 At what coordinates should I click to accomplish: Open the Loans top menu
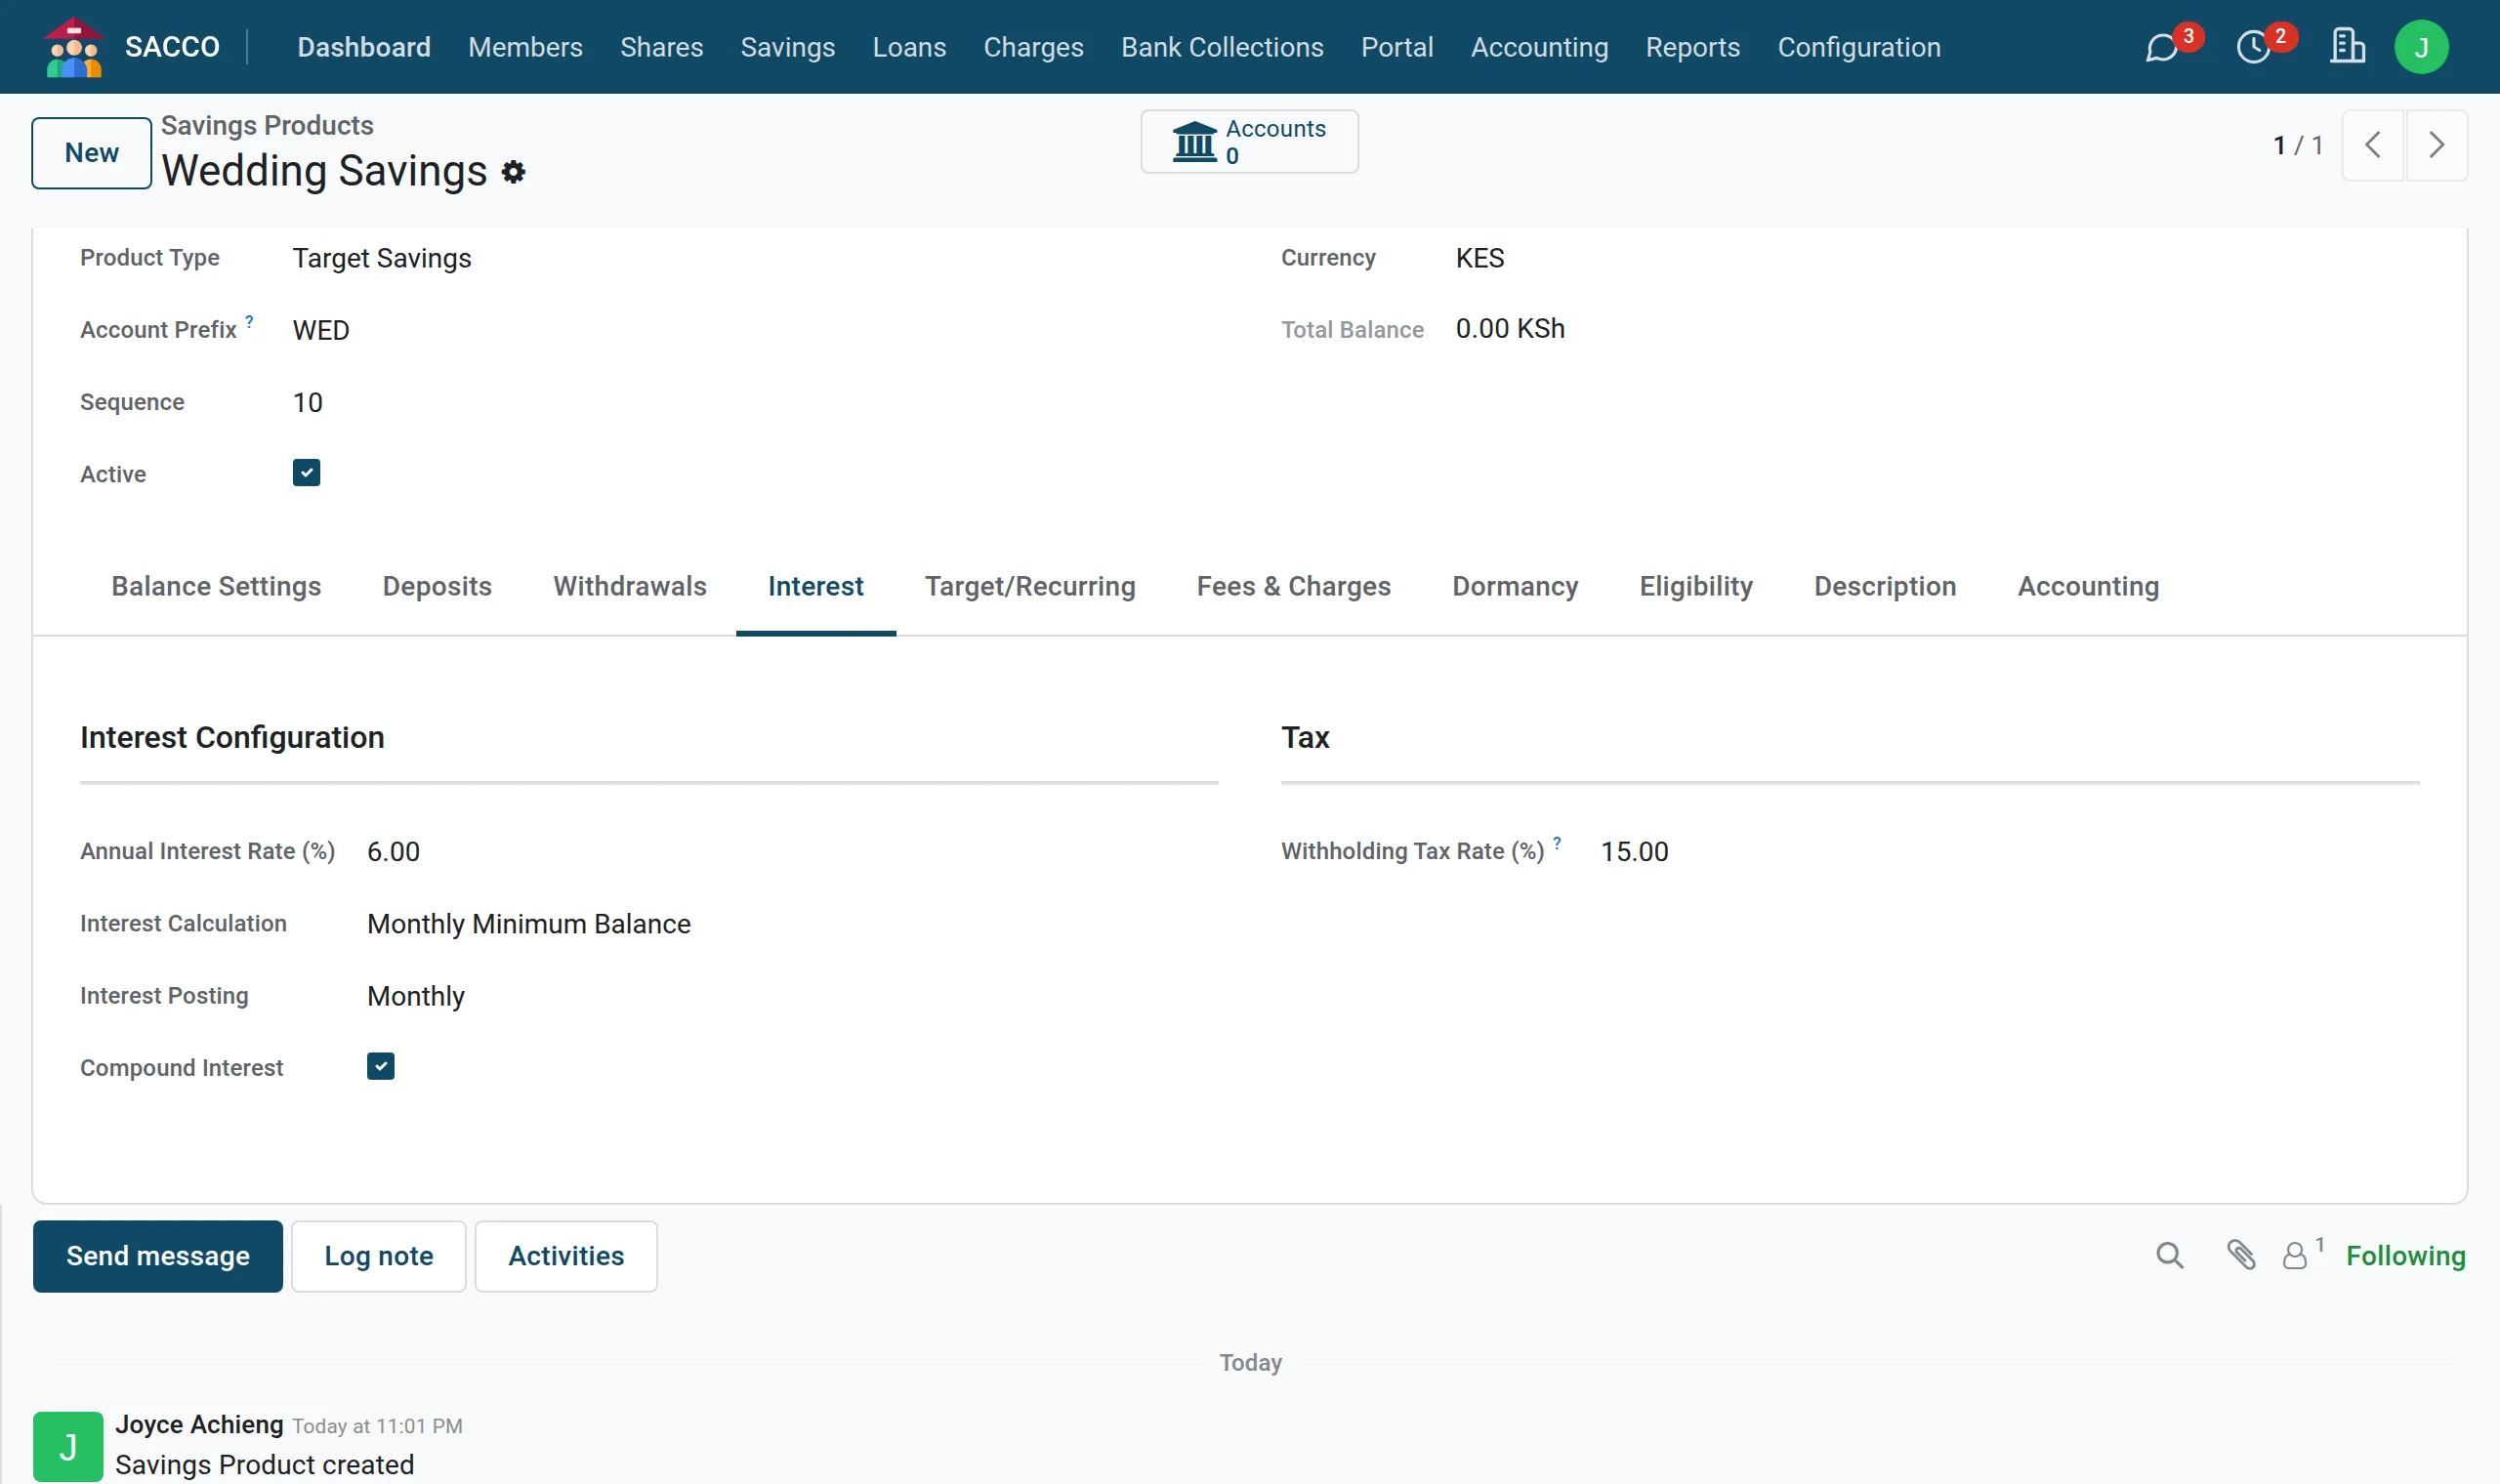(x=908, y=47)
